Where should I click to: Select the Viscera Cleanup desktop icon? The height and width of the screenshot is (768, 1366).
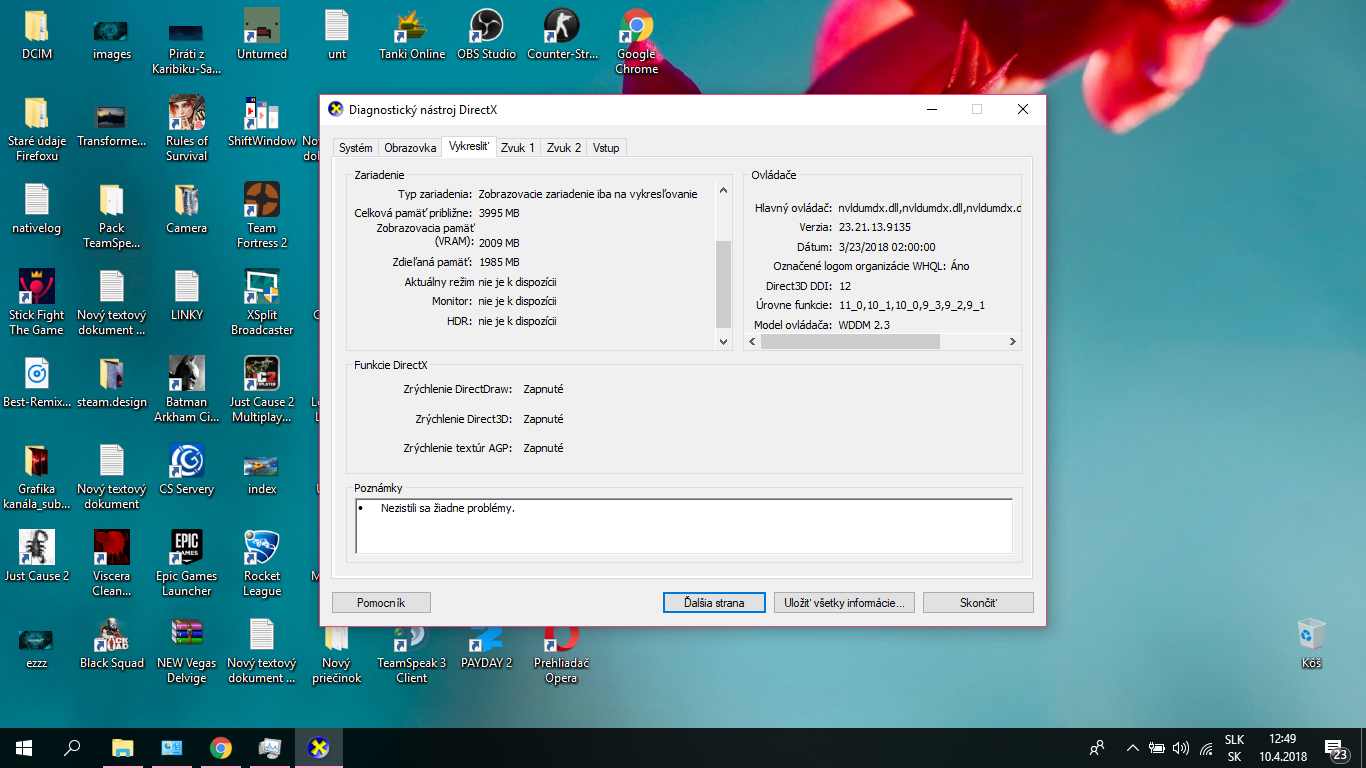(112, 563)
